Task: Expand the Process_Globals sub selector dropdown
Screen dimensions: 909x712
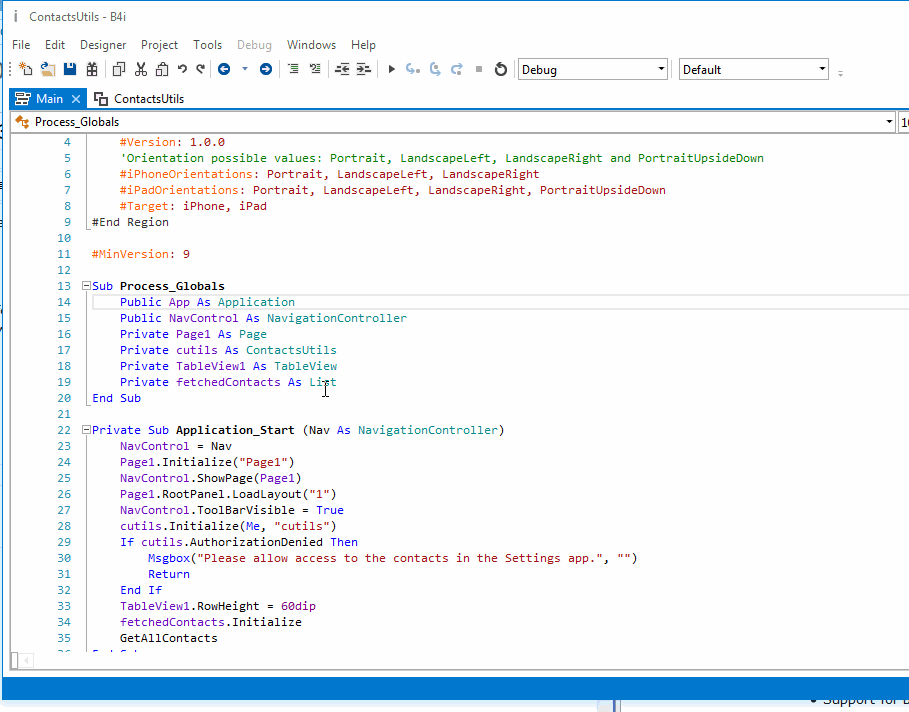Action: tap(889, 122)
